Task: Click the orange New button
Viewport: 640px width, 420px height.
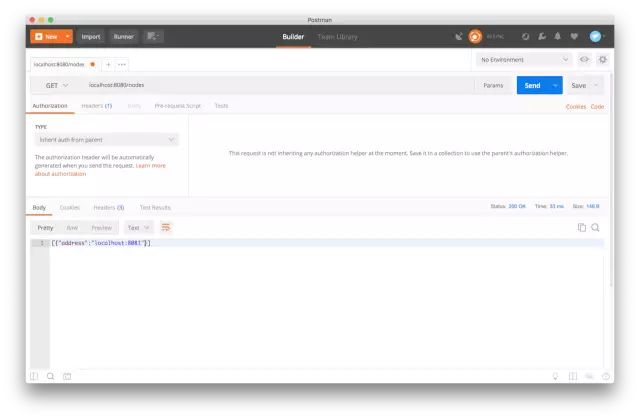Action: tap(47, 37)
